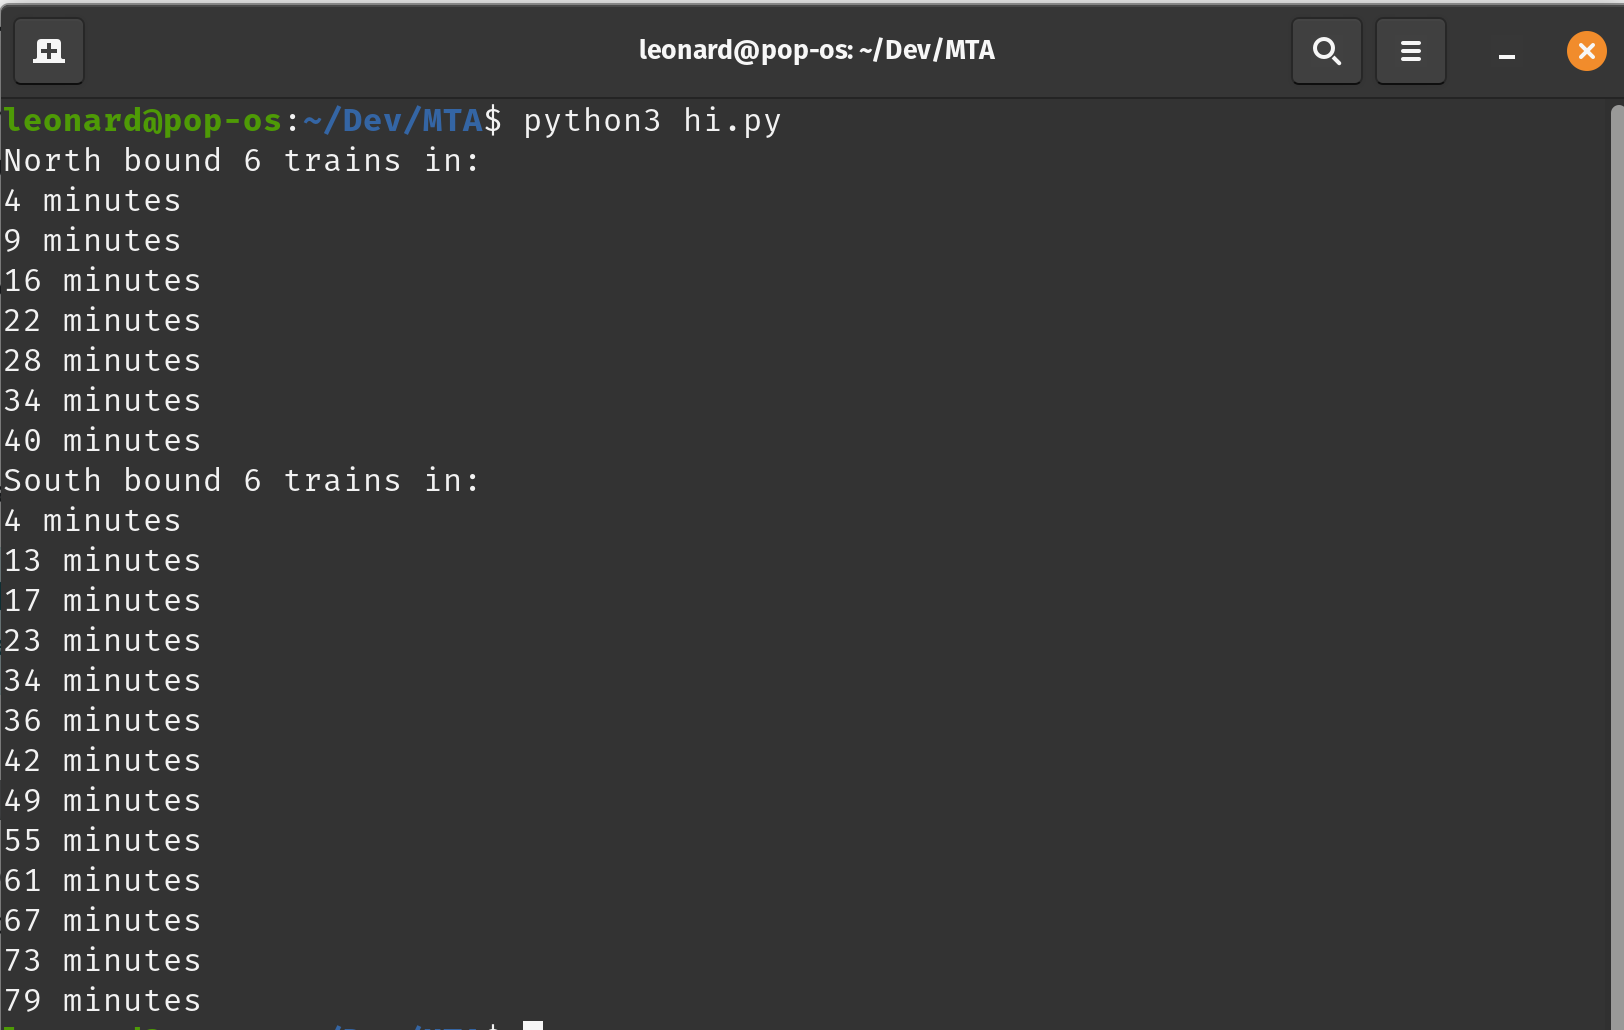
Task: Open the hamburger menu
Action: [1411, 51]
